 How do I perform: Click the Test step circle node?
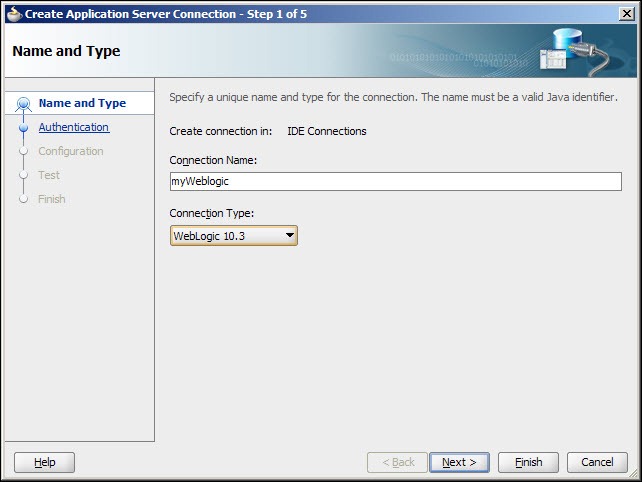pos(23,175)
